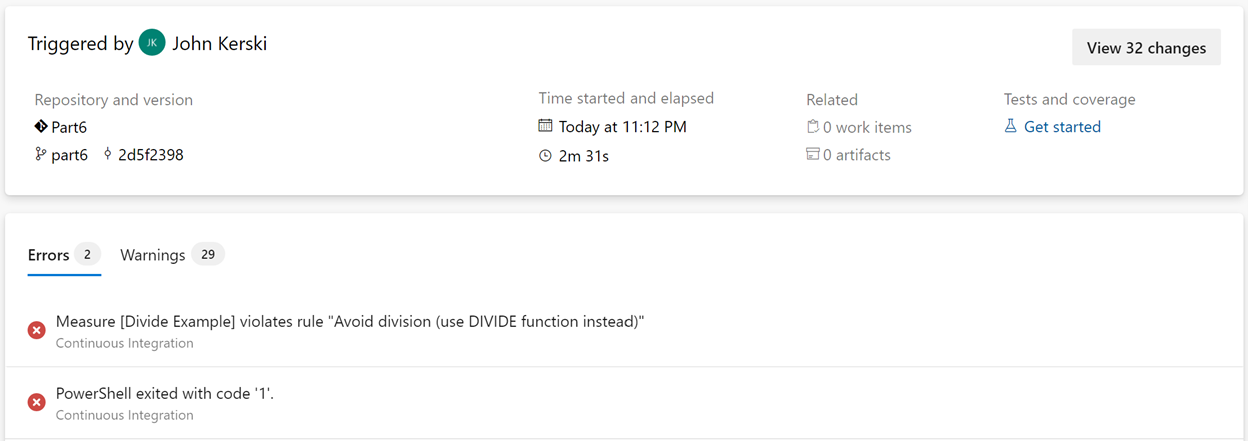Click the Part6 repository diamond icon
Screen dimensions: 1248x441
[x=41, y=127]
